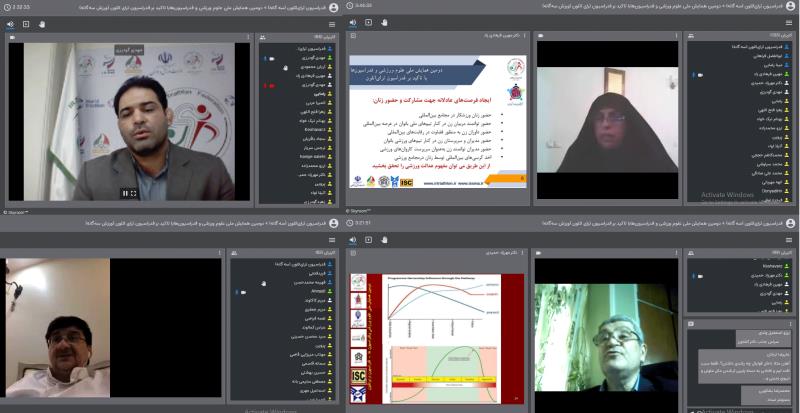The width and height of the screenshot is (800, 413).
Task: Open the profile avatar in top-right session header
Action: [x=790, y=6]
